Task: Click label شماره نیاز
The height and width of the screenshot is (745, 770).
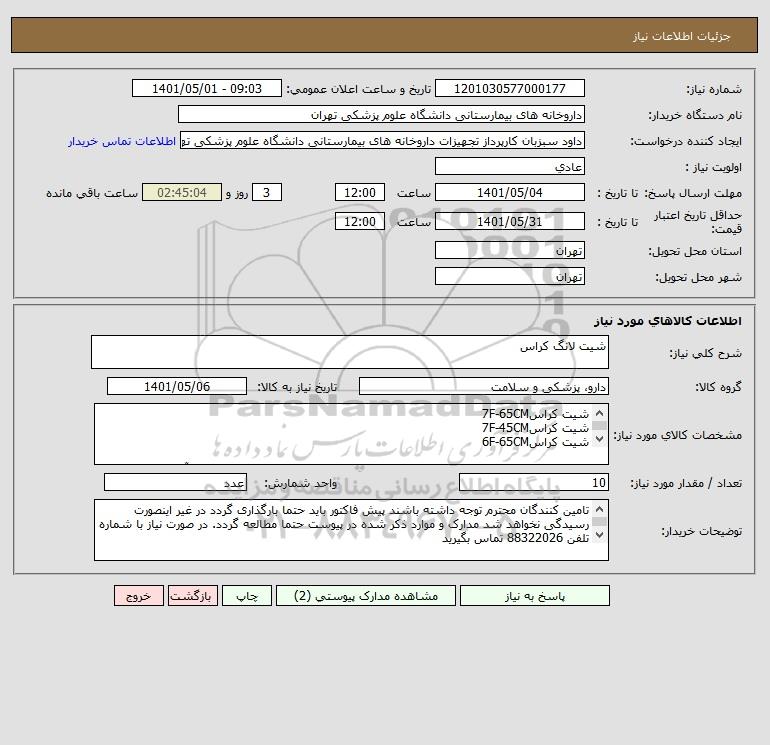Action: (714, 89)
